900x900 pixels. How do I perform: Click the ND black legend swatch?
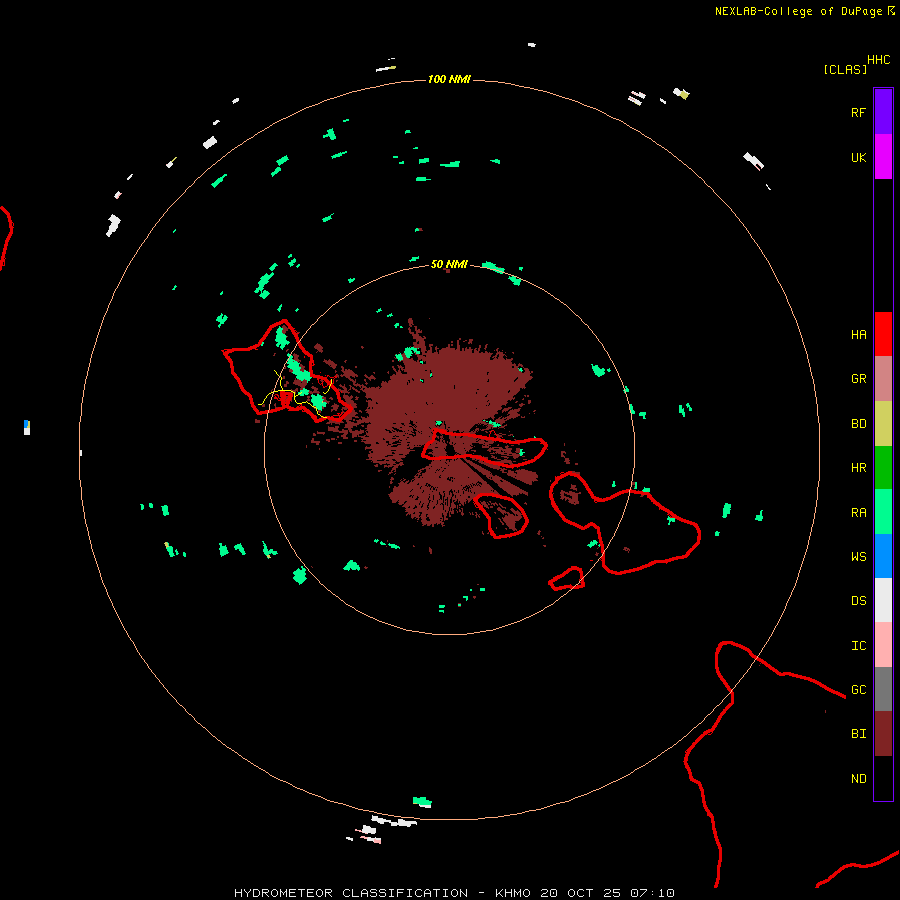(883, 778)
